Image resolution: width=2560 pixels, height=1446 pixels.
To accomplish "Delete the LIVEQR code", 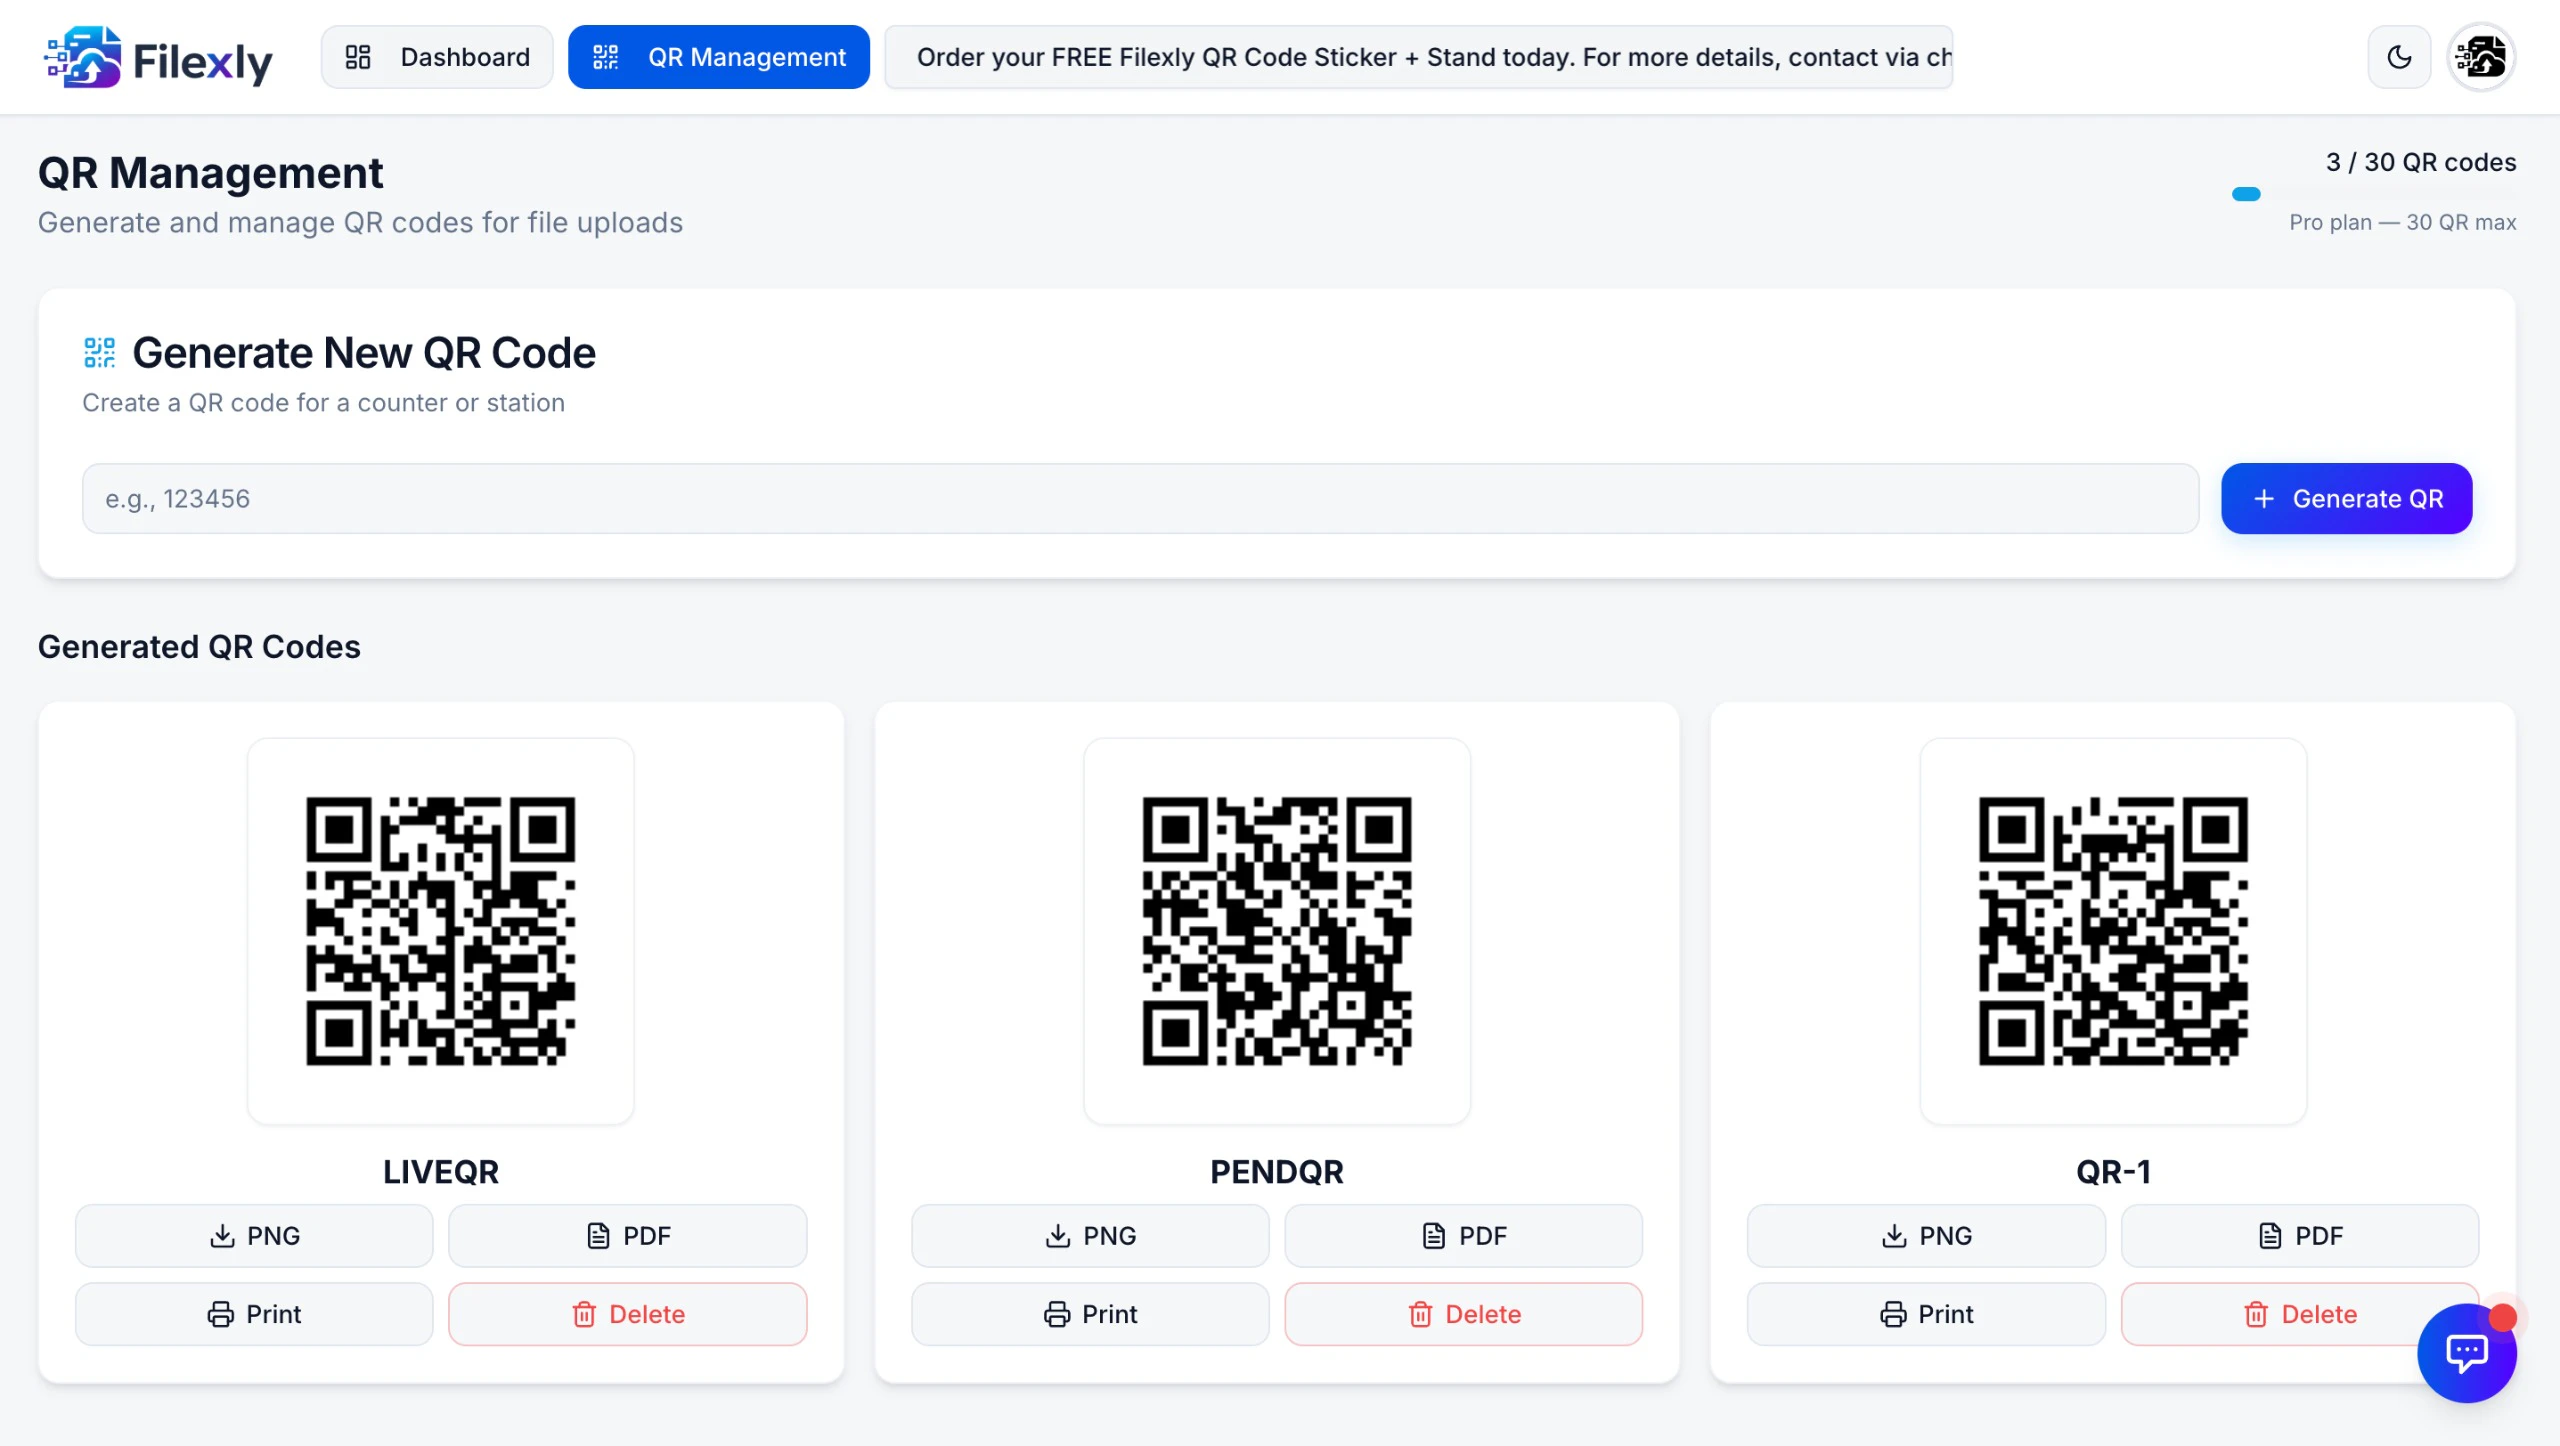I will click(627, 1313).
